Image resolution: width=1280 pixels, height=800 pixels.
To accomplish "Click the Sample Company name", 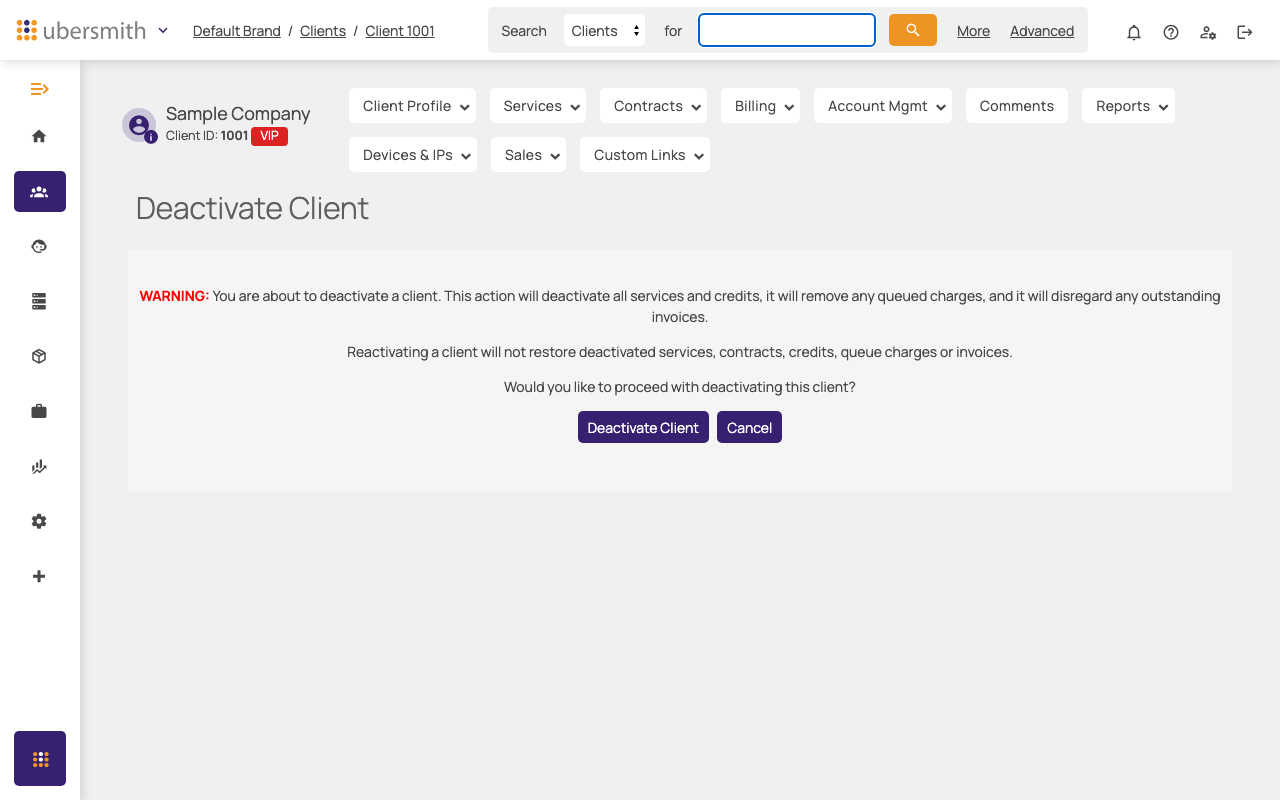I will click(x=238, y=114).
